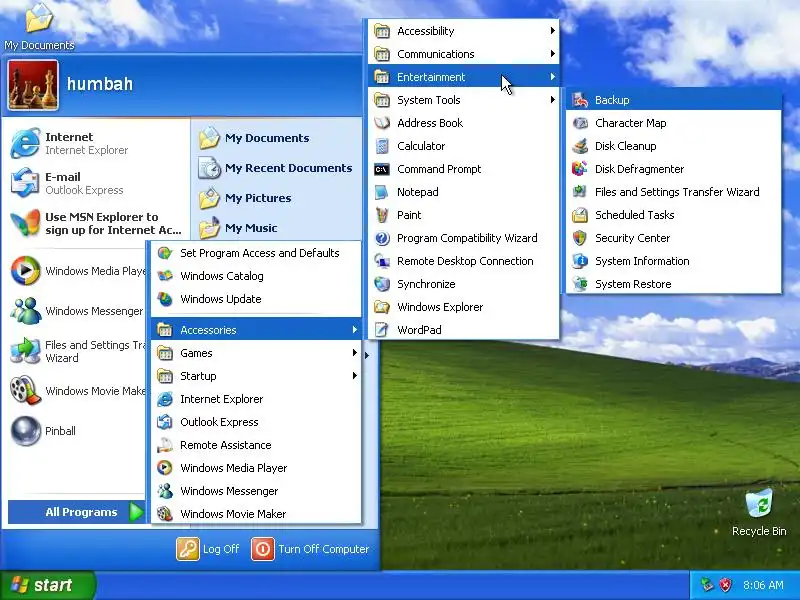Open Windows Catalog icon
800x600 pixels.
pyautogui.click(x=165, y=276)
